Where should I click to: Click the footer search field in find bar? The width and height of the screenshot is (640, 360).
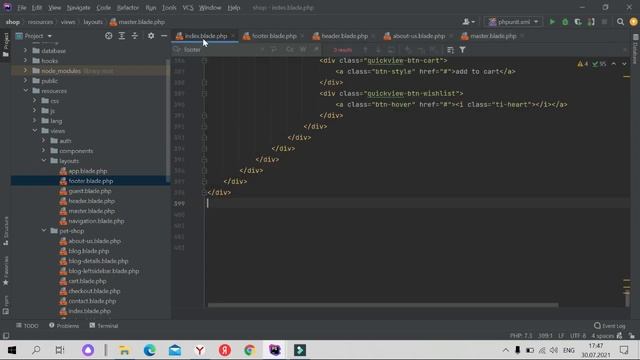click(220, 50)
